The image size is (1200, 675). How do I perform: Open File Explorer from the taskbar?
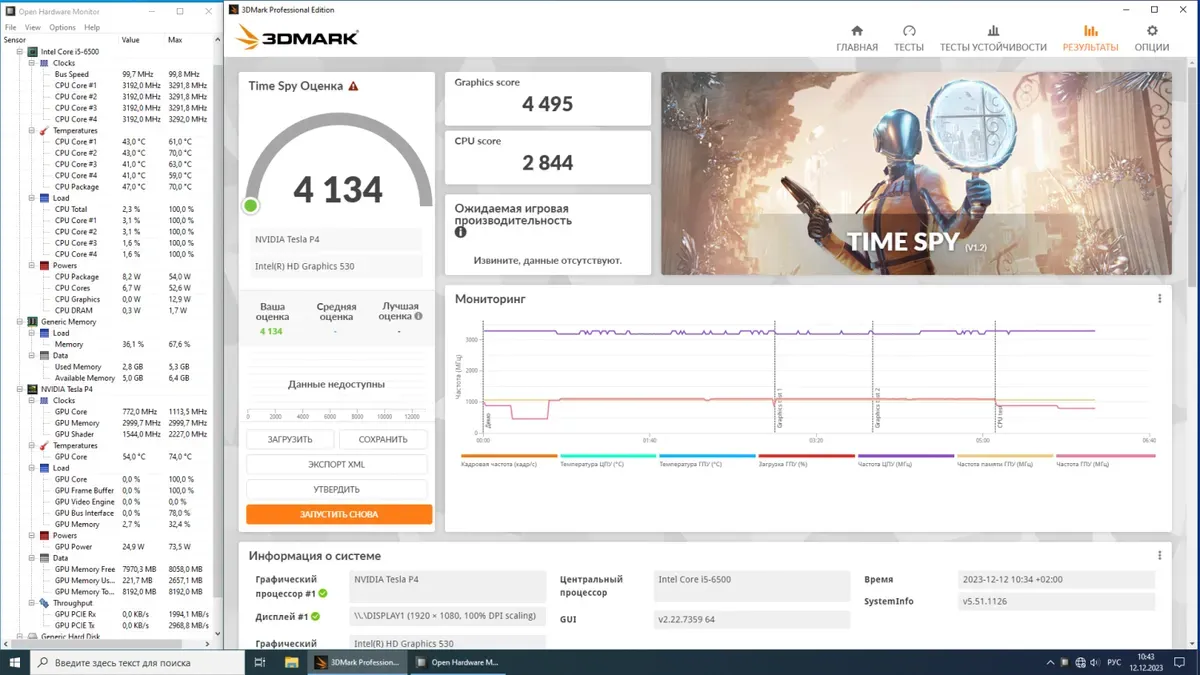[291, 662]
